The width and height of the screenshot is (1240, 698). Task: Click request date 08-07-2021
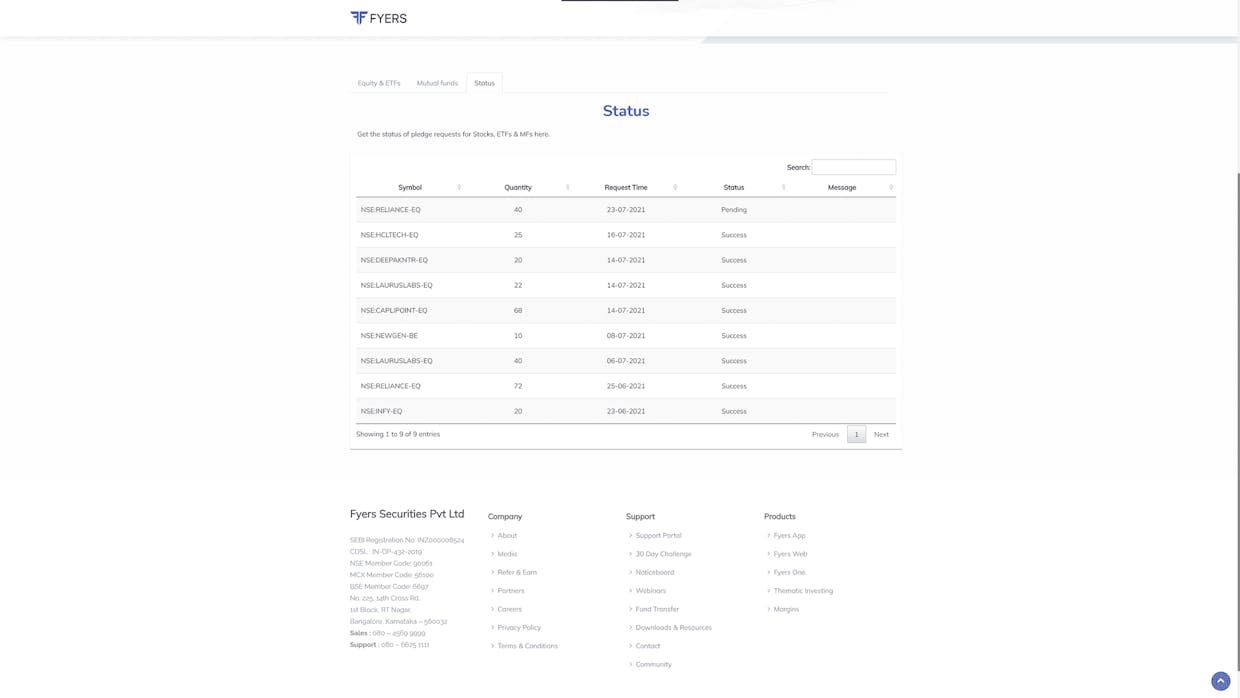click(626, 336)
